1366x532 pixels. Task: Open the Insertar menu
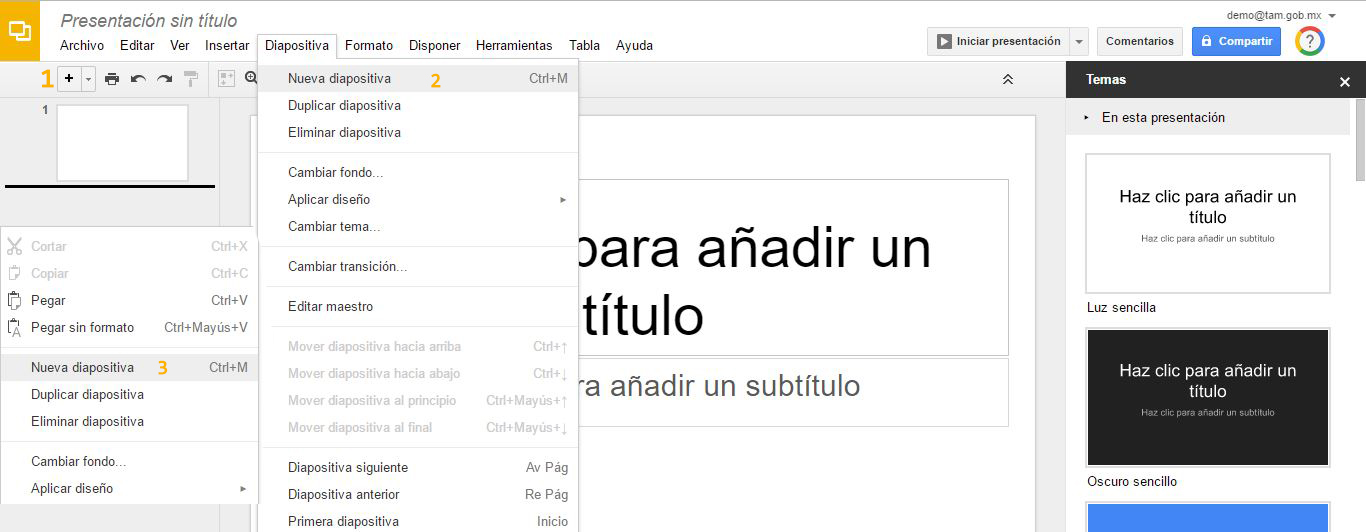click(x=227, y=45)
